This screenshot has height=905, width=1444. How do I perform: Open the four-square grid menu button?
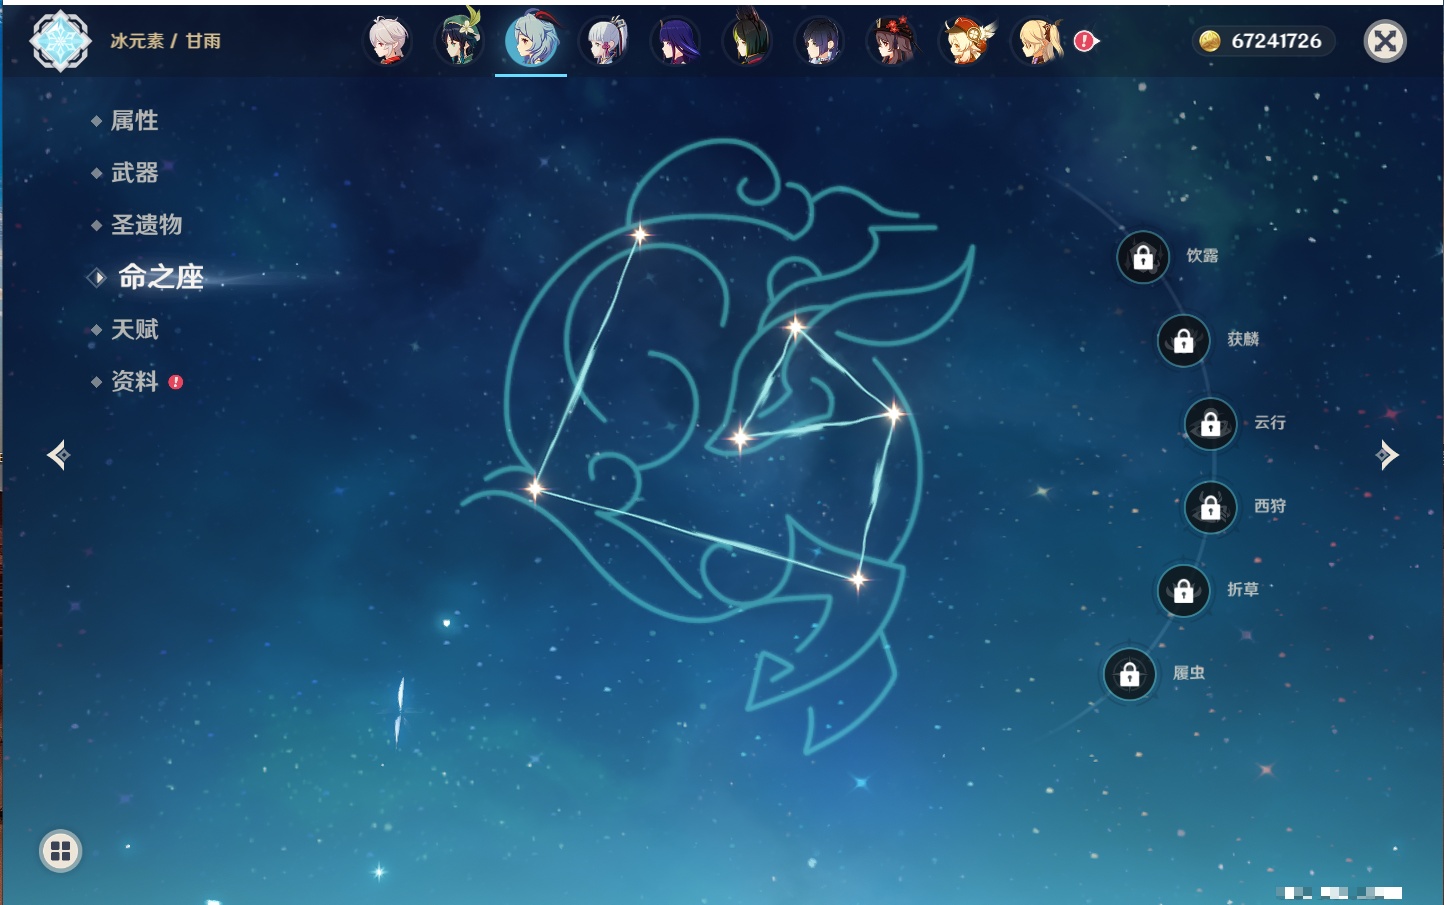click(60, 851)
